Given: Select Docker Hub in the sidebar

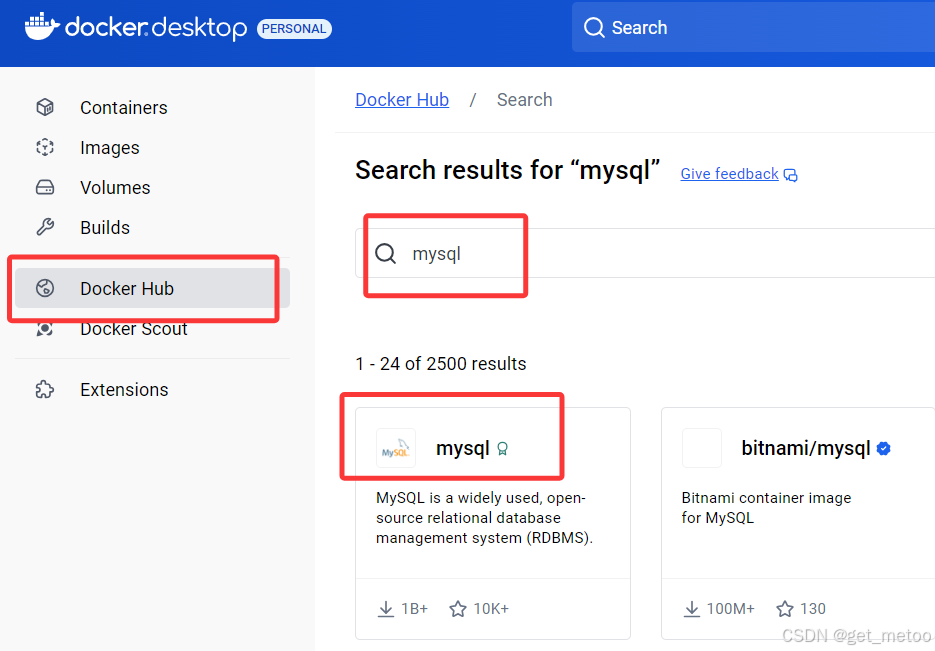Looking at the screenshot, I should (x=152, y=288).
